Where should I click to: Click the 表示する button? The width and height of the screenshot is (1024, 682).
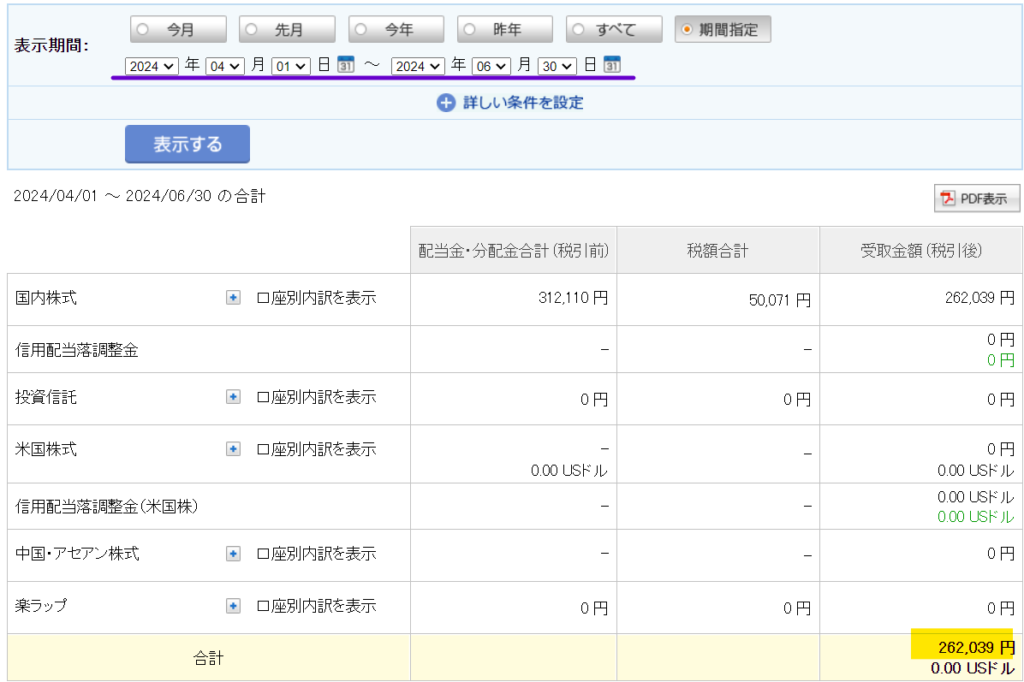(187, 144)
